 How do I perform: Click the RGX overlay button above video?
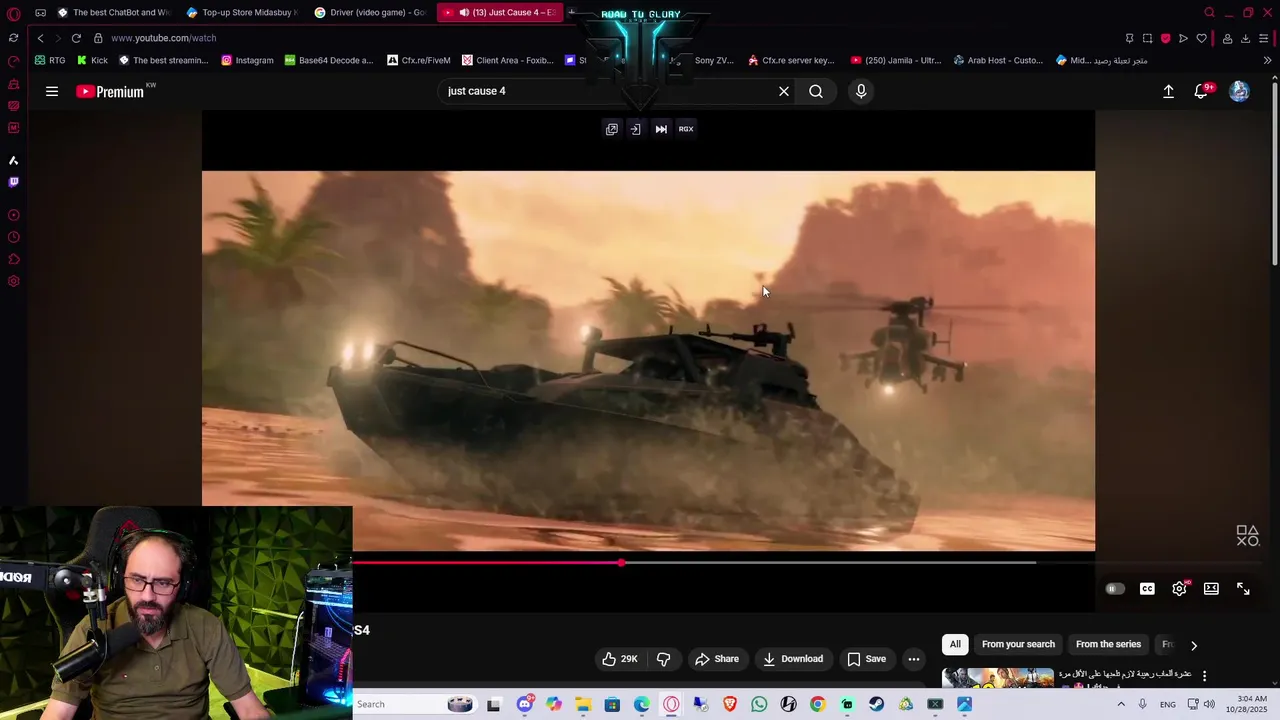[686, 129]
